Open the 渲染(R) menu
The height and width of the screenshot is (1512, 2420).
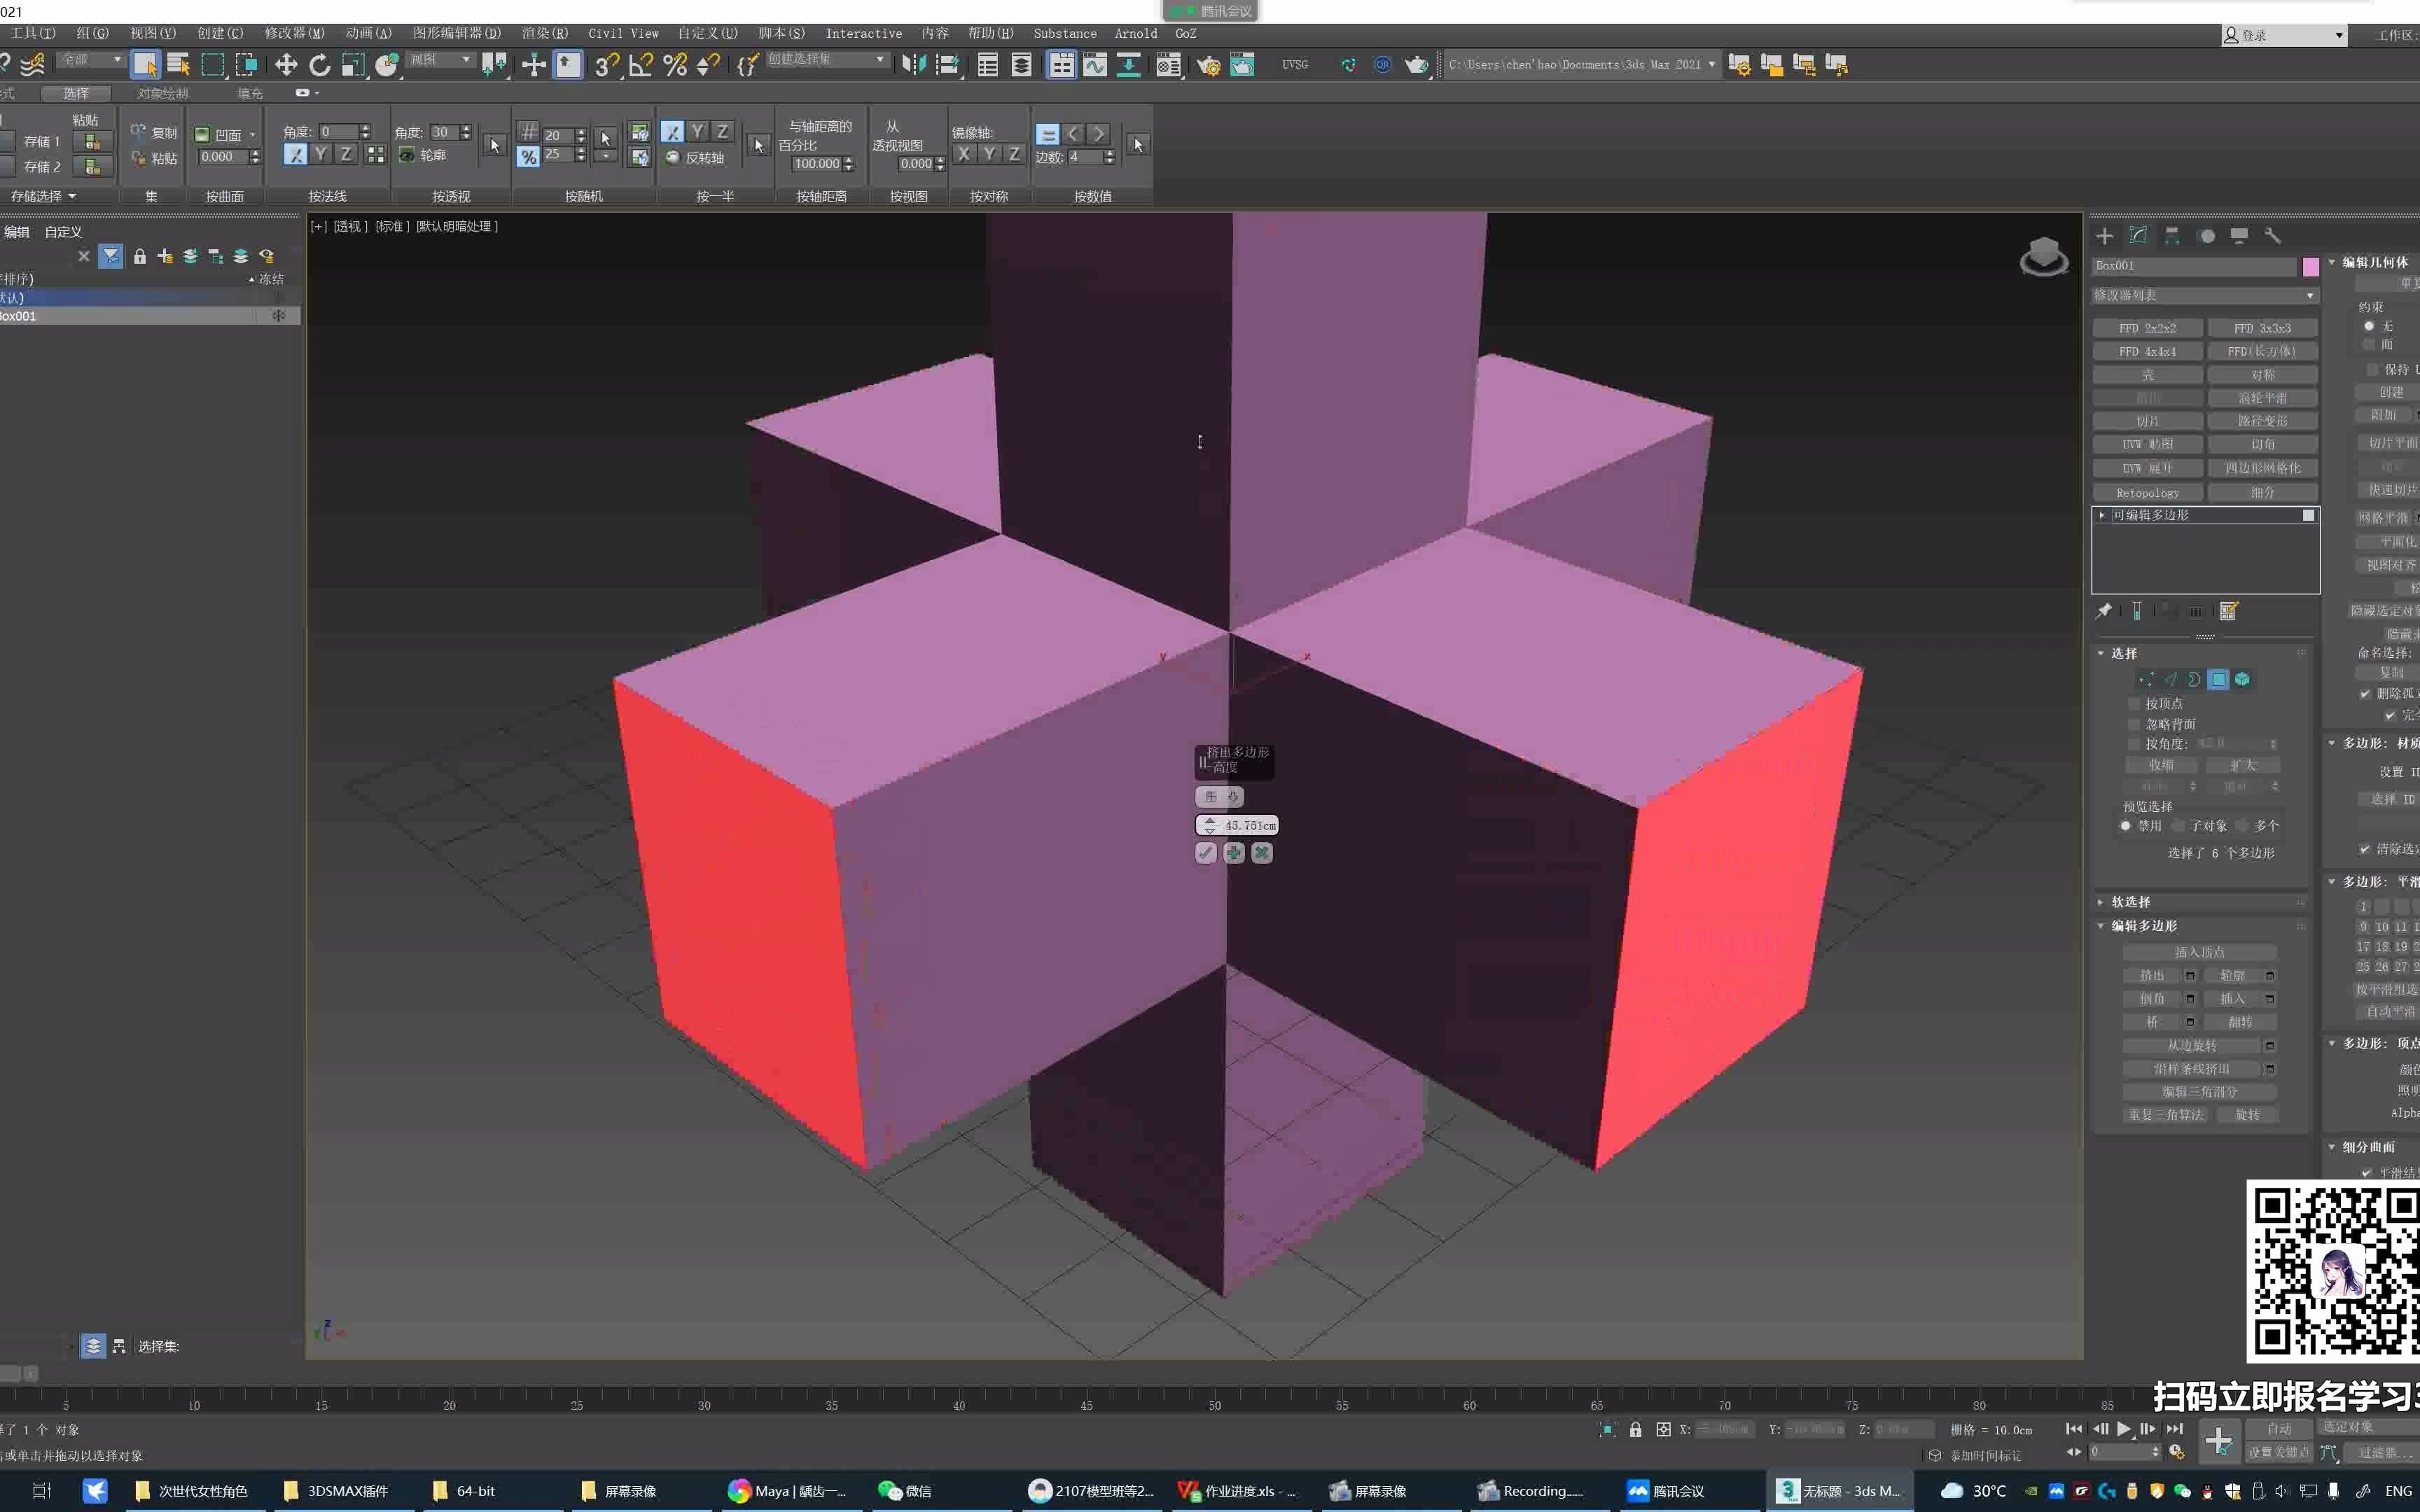click(x=544, y=33)
